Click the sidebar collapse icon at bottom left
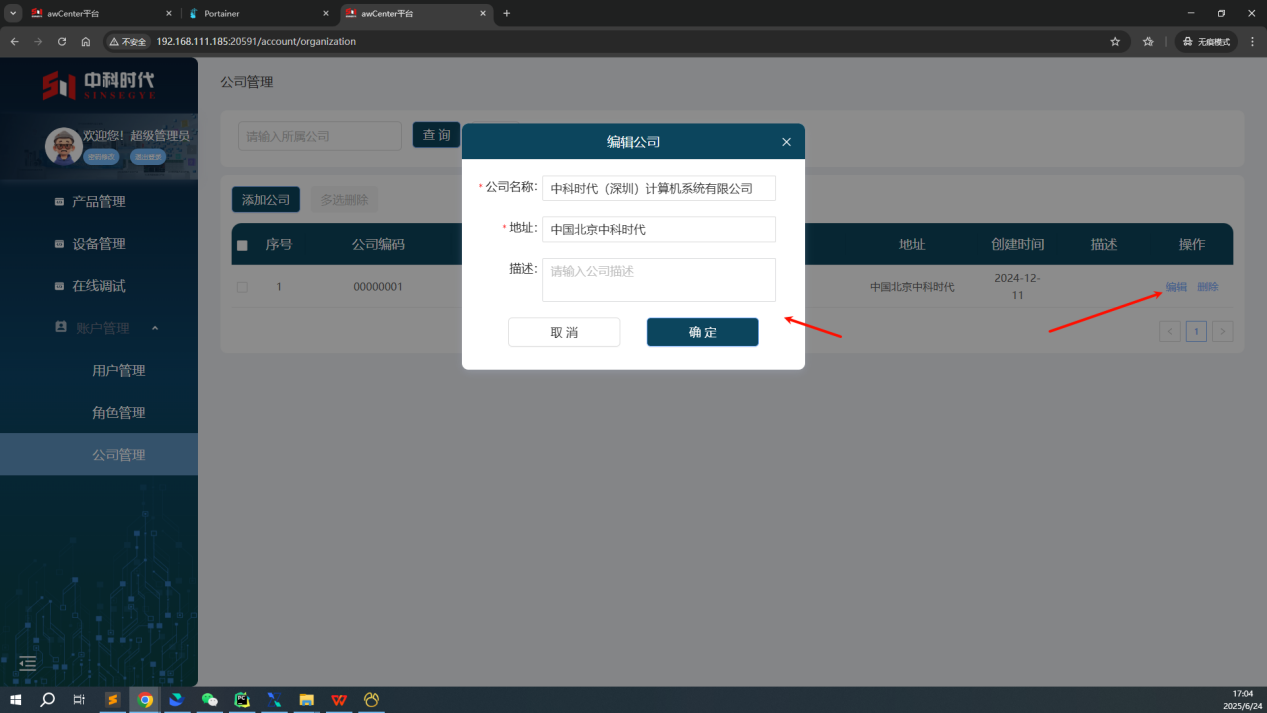The height and width of the screenshot is (713, 1267). [x=28, y=663]
